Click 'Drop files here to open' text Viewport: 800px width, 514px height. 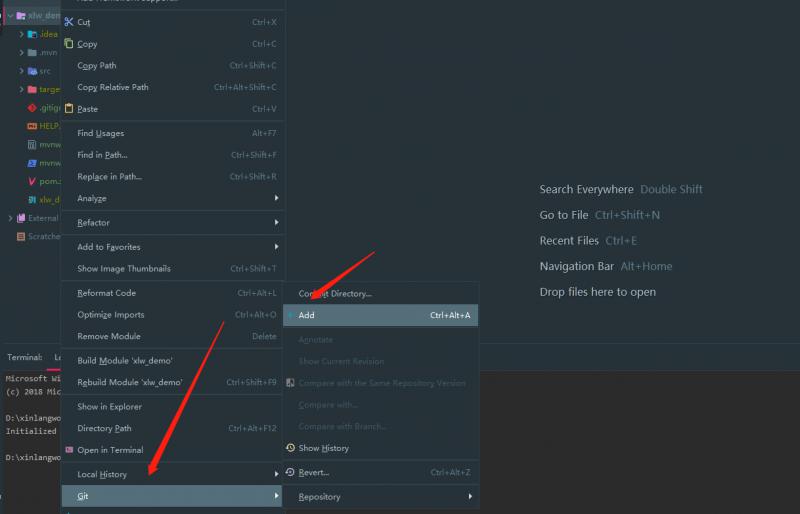[597, 292]
